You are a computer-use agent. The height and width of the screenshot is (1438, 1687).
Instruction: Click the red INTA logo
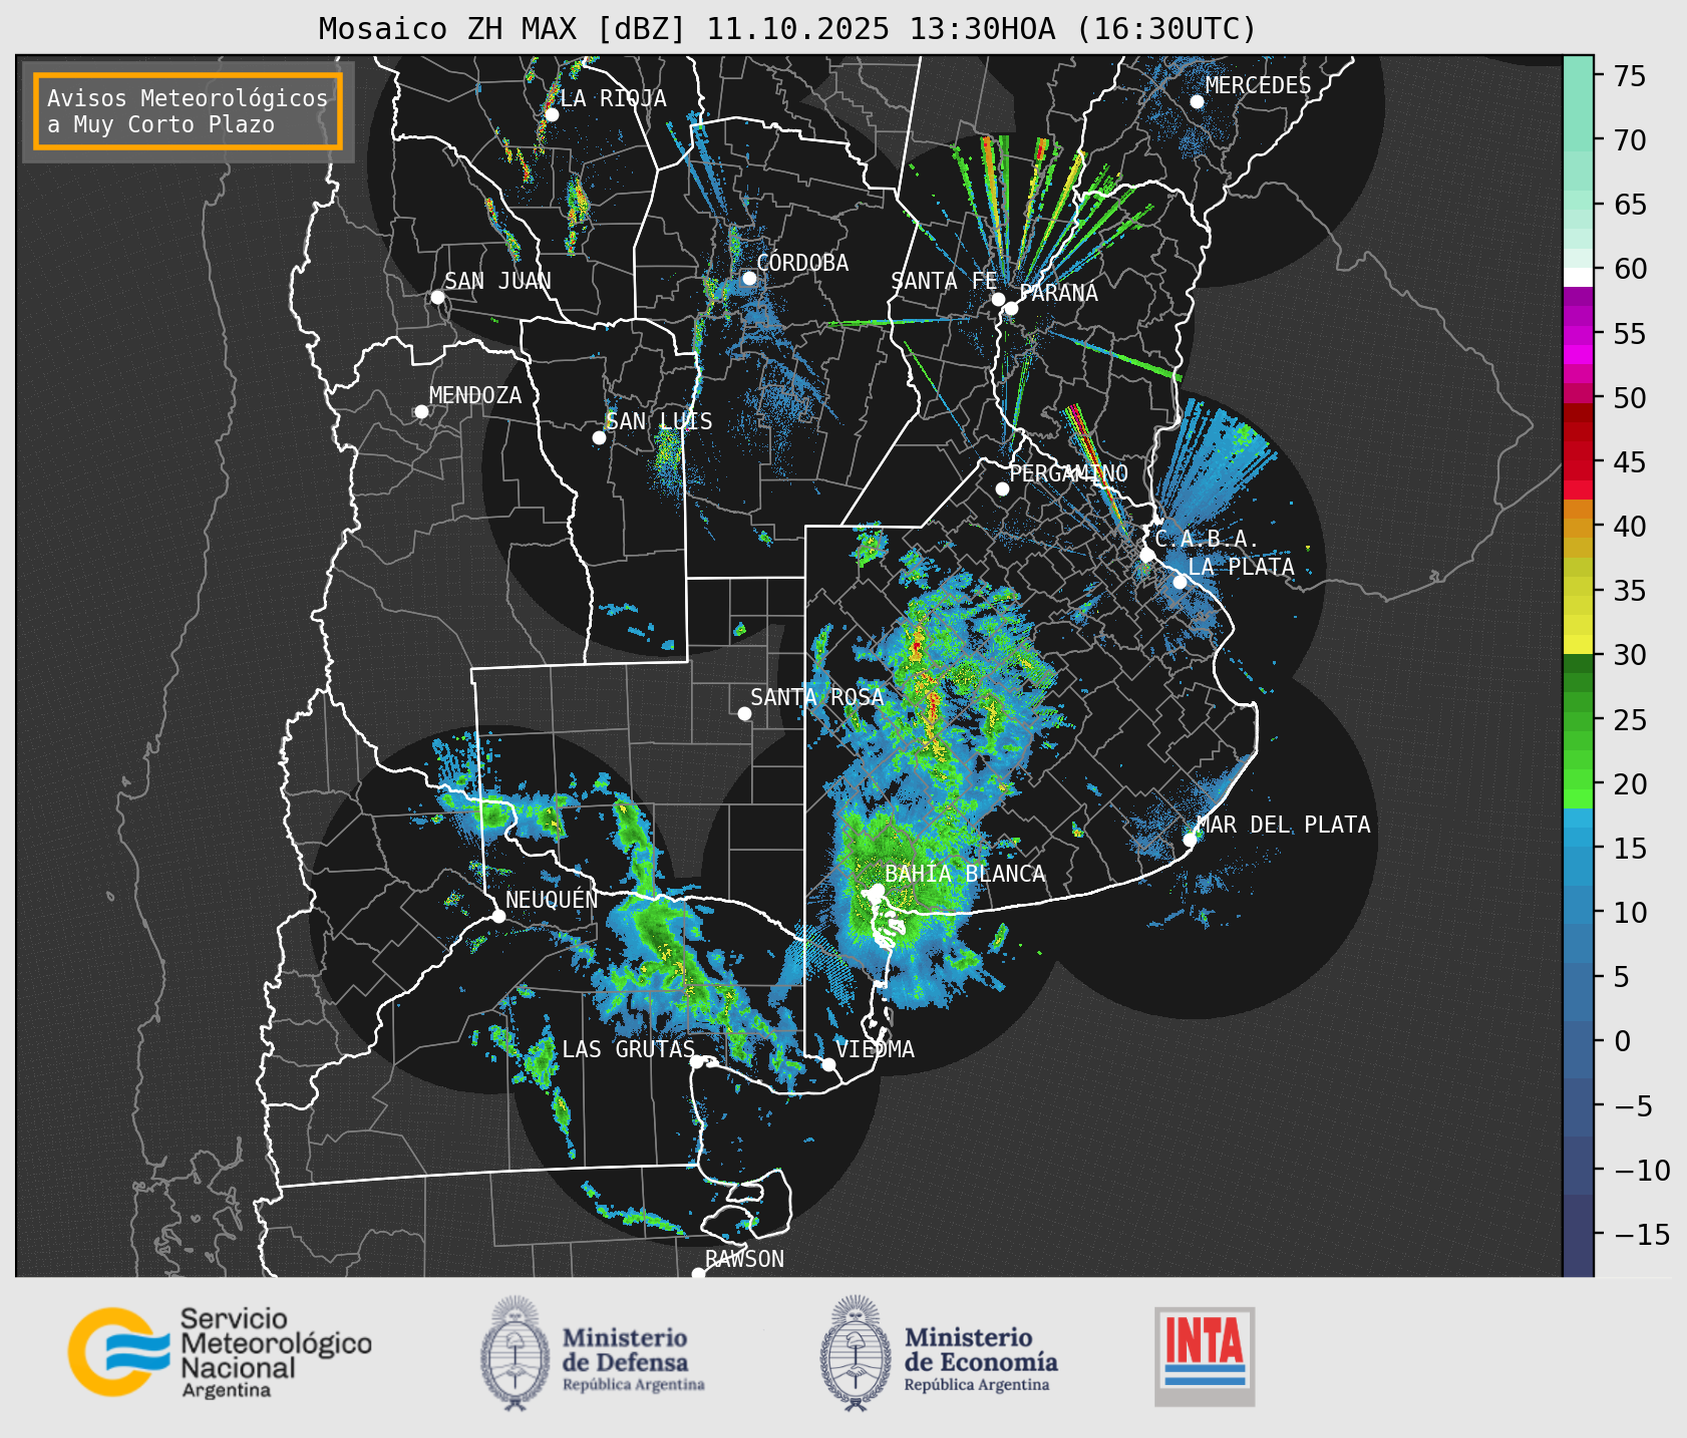[1204, 1355]
